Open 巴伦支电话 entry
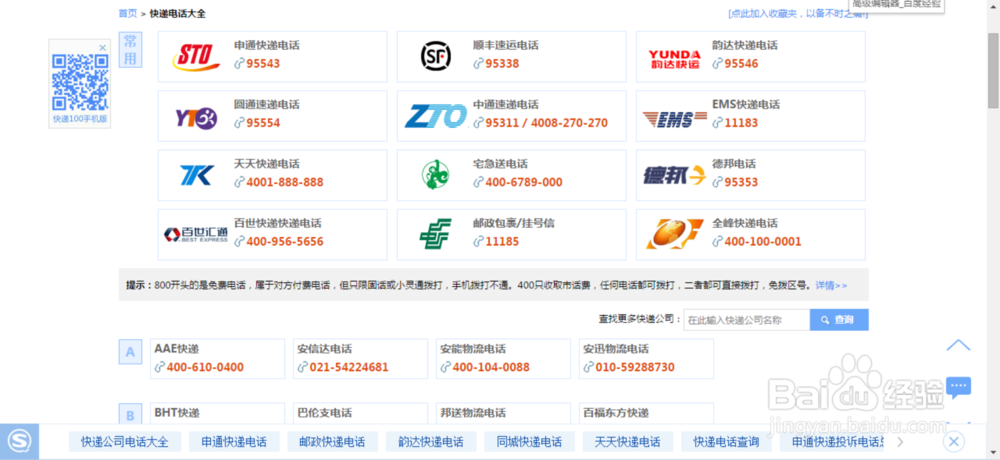The image size is (1000, 460). 325,413
